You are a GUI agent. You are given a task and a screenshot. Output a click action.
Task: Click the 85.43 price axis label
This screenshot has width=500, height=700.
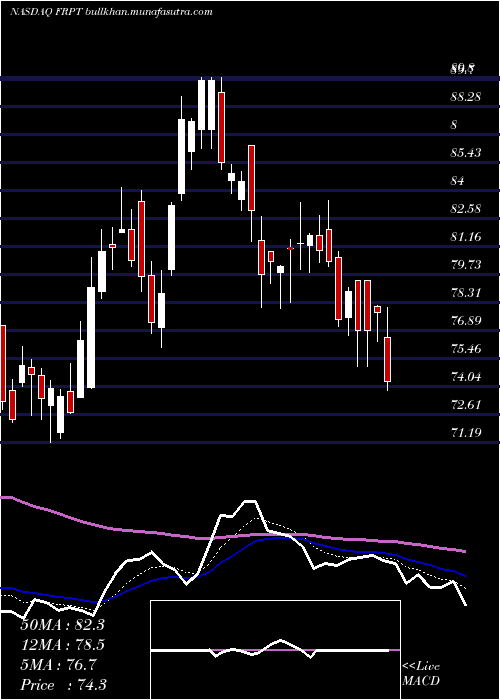point(466,153)
